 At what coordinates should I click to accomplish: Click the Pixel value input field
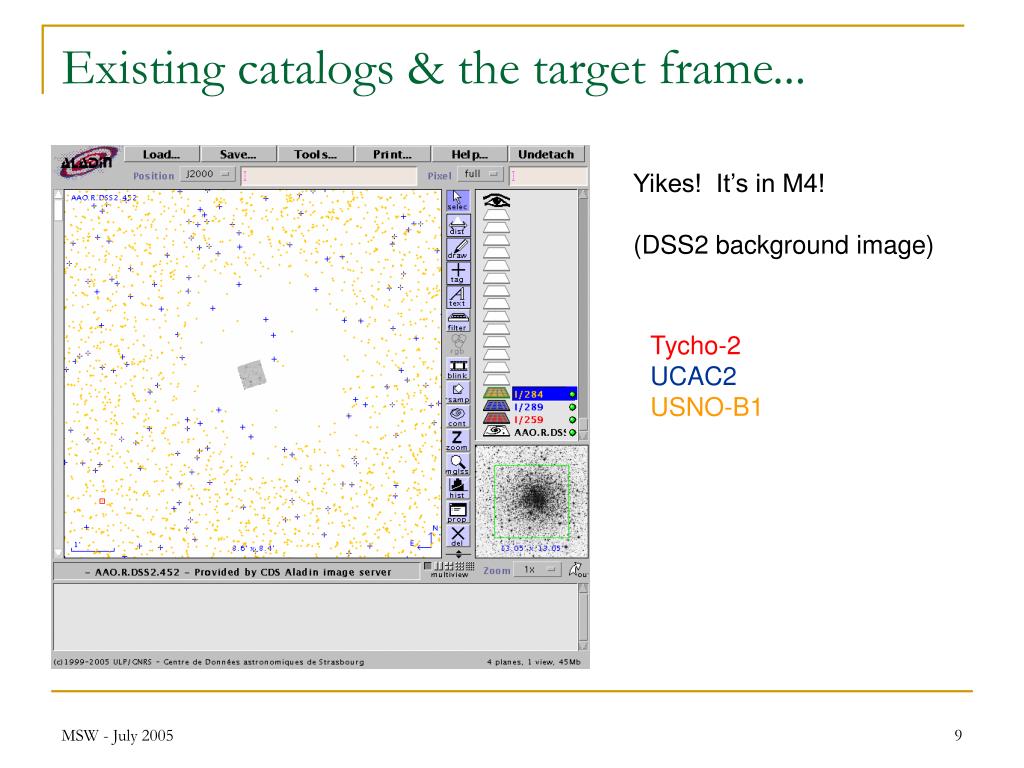click(x=549, y=176)
